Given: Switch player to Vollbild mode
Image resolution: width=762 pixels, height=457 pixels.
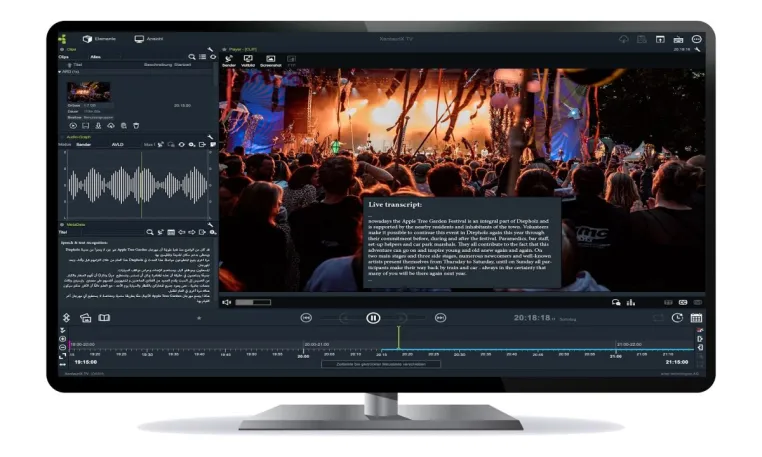Looking at the screenshot, I should pos(248,61).
